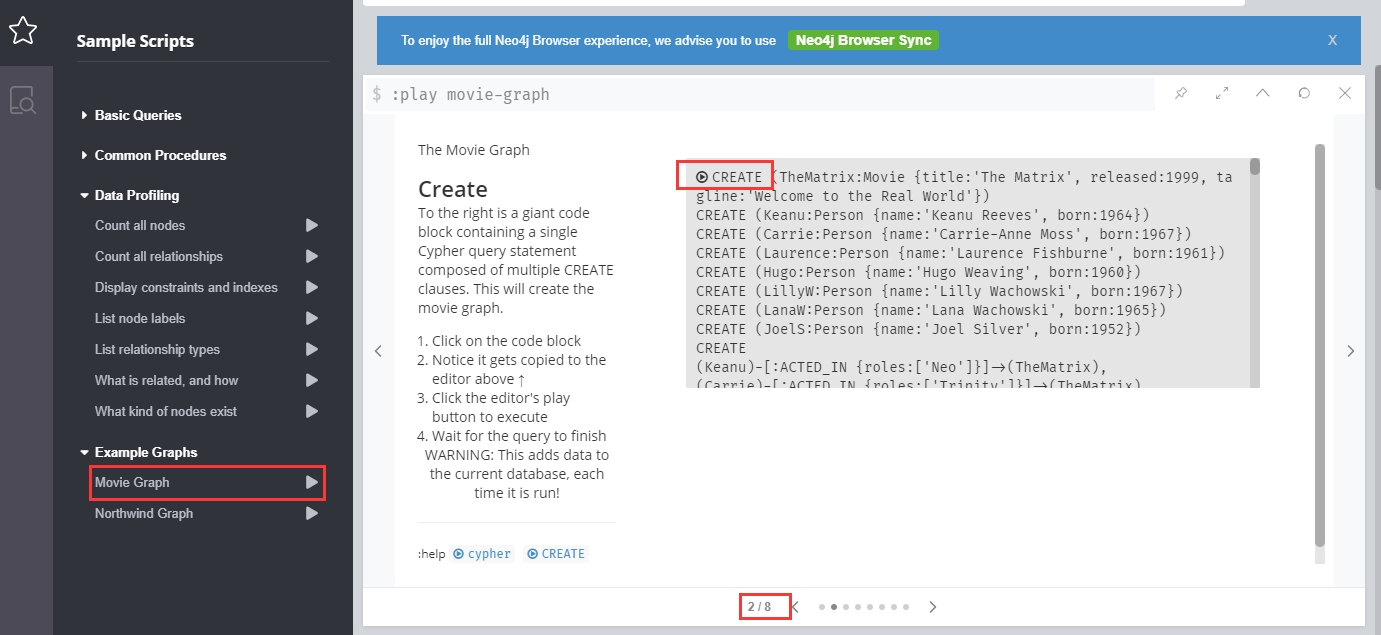Click the Neo4j Browser Sync button

[x=863, y=41]
